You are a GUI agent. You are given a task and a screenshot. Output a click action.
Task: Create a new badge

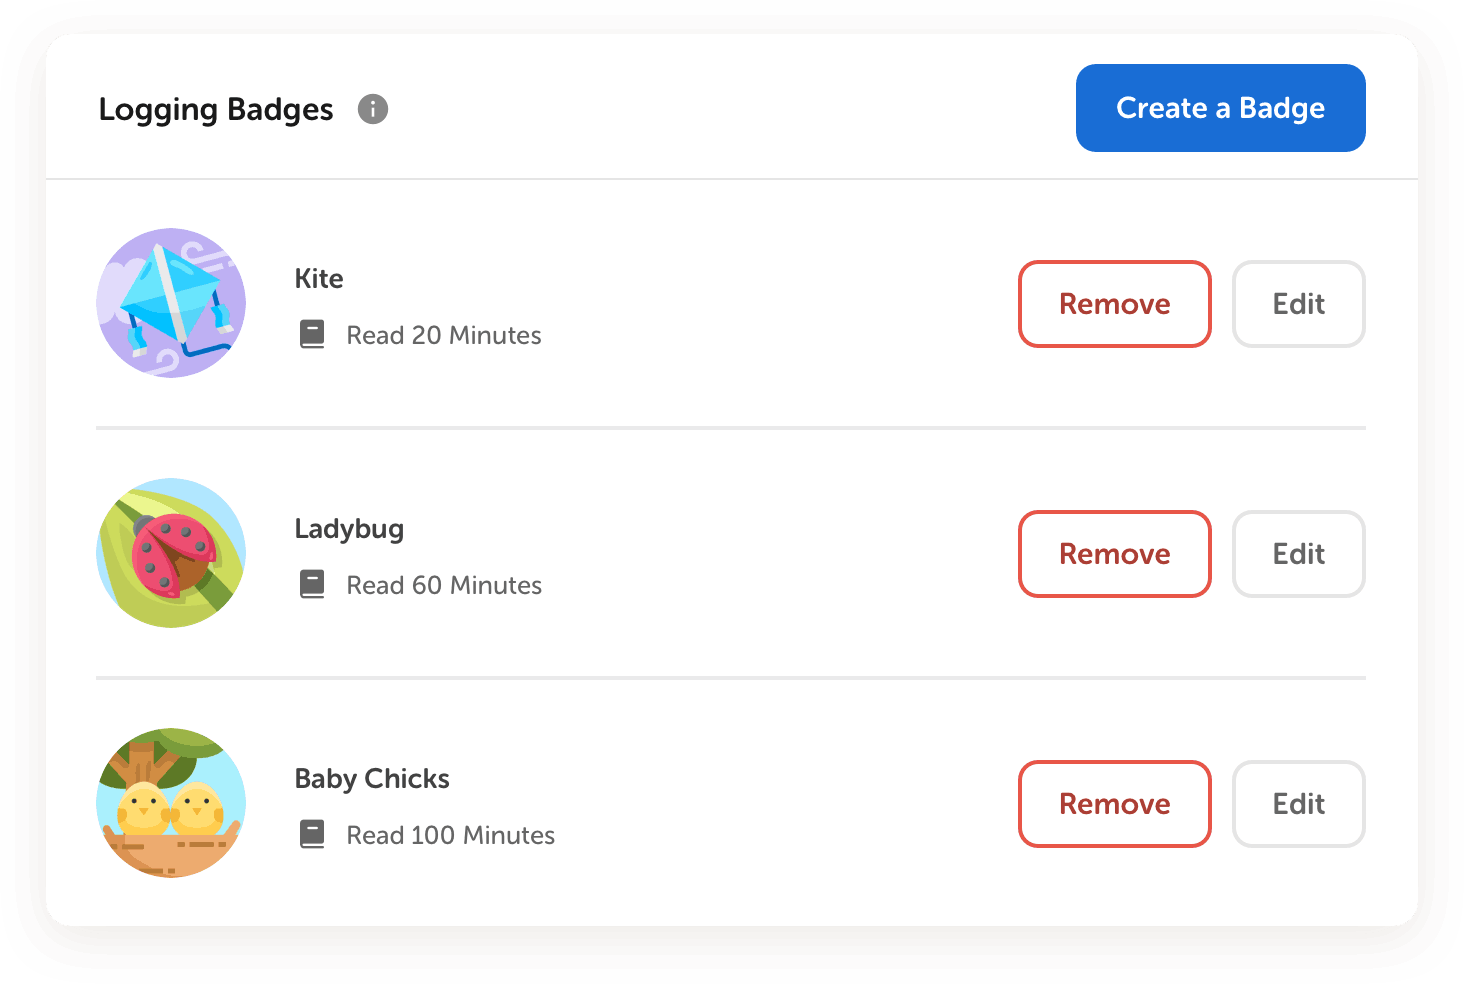coord(1220,108)
